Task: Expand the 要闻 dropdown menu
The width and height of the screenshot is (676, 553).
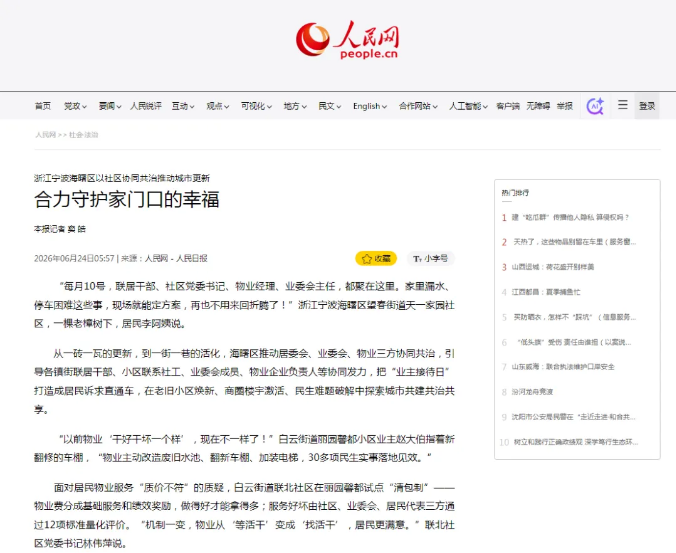Action: (110, 106)
